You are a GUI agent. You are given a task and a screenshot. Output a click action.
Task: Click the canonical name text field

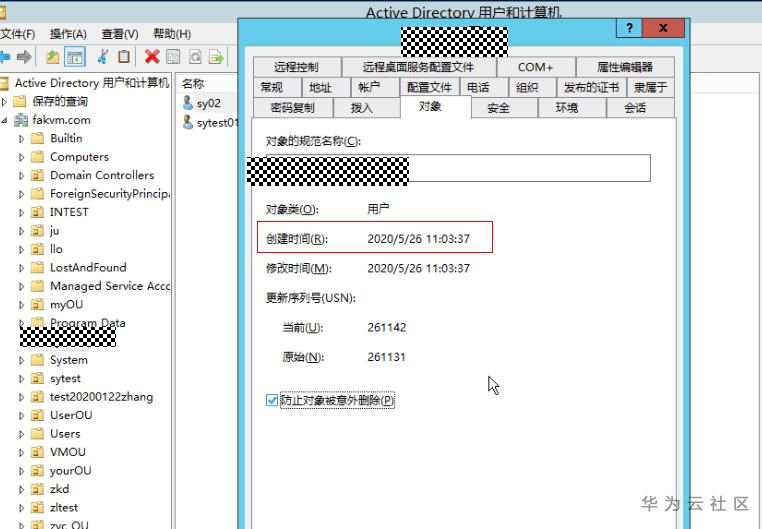(458, 168)
